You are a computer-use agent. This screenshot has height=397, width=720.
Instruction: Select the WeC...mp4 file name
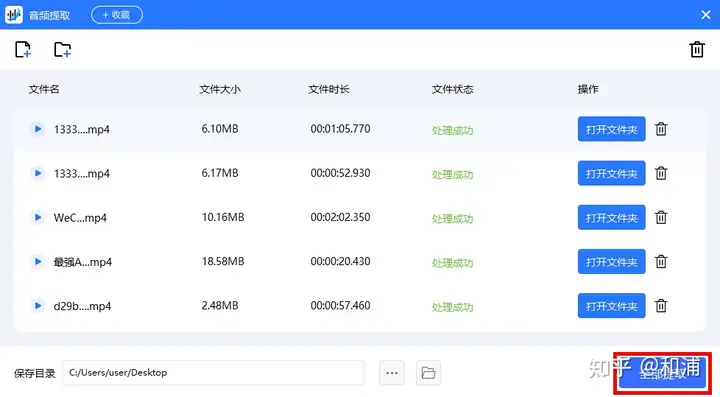[x=80, y=218]
